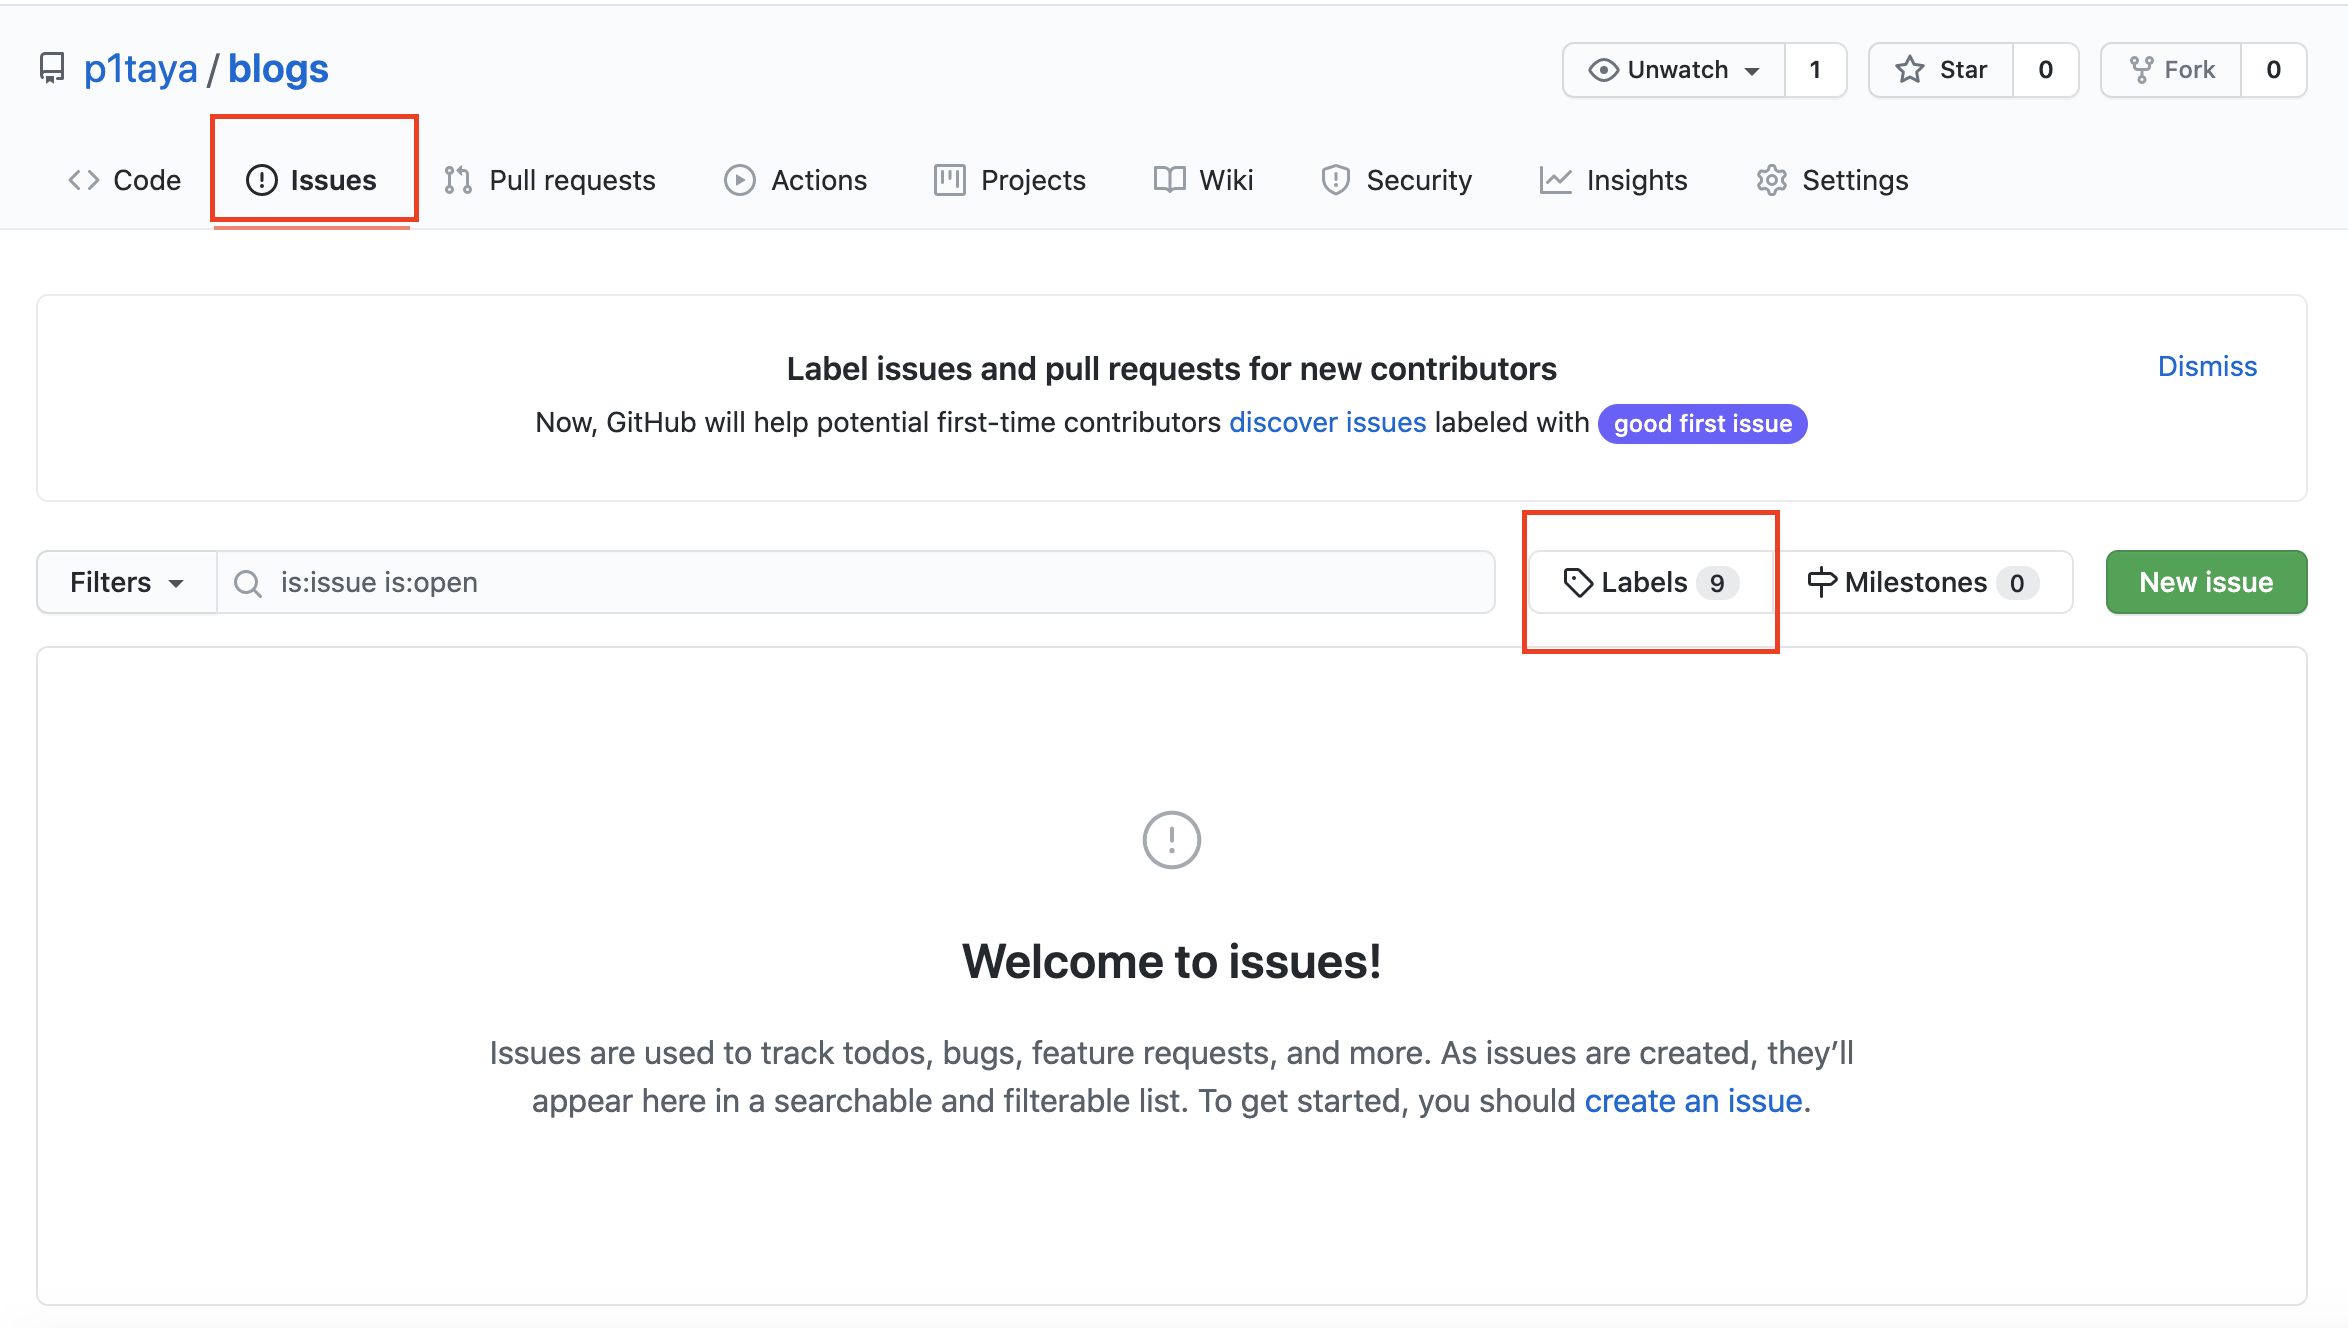Dismiss the new contributors banner
The width and height of the screenshot is (2348, 1328).
tap(2206, 366)
